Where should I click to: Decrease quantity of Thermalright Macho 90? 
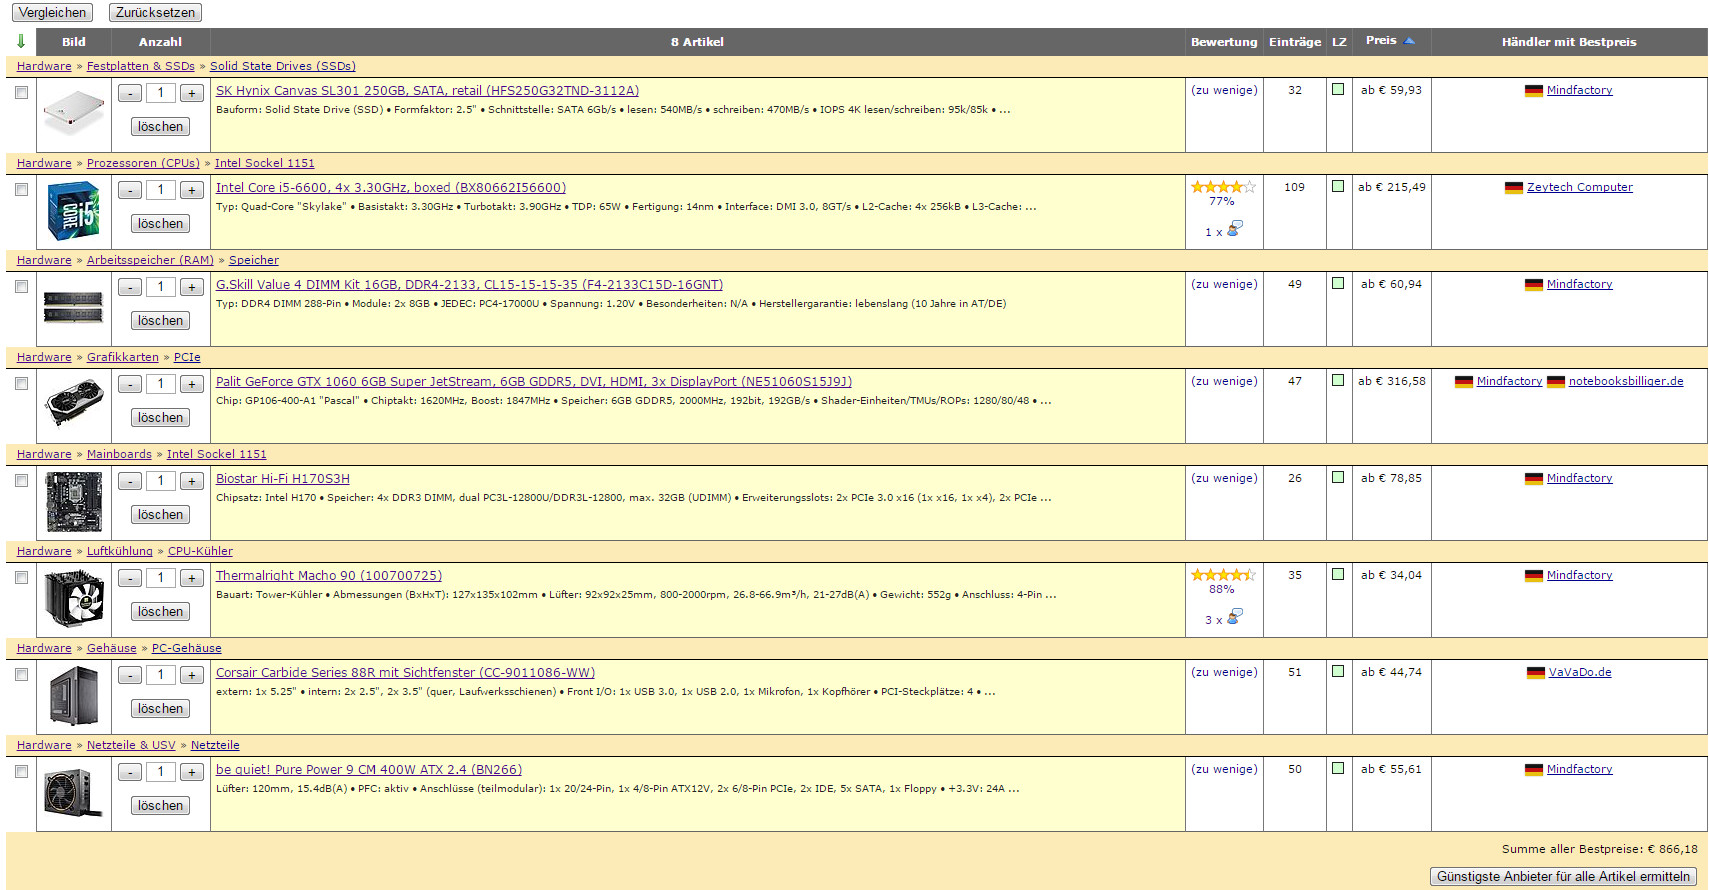tap(130, 578)
